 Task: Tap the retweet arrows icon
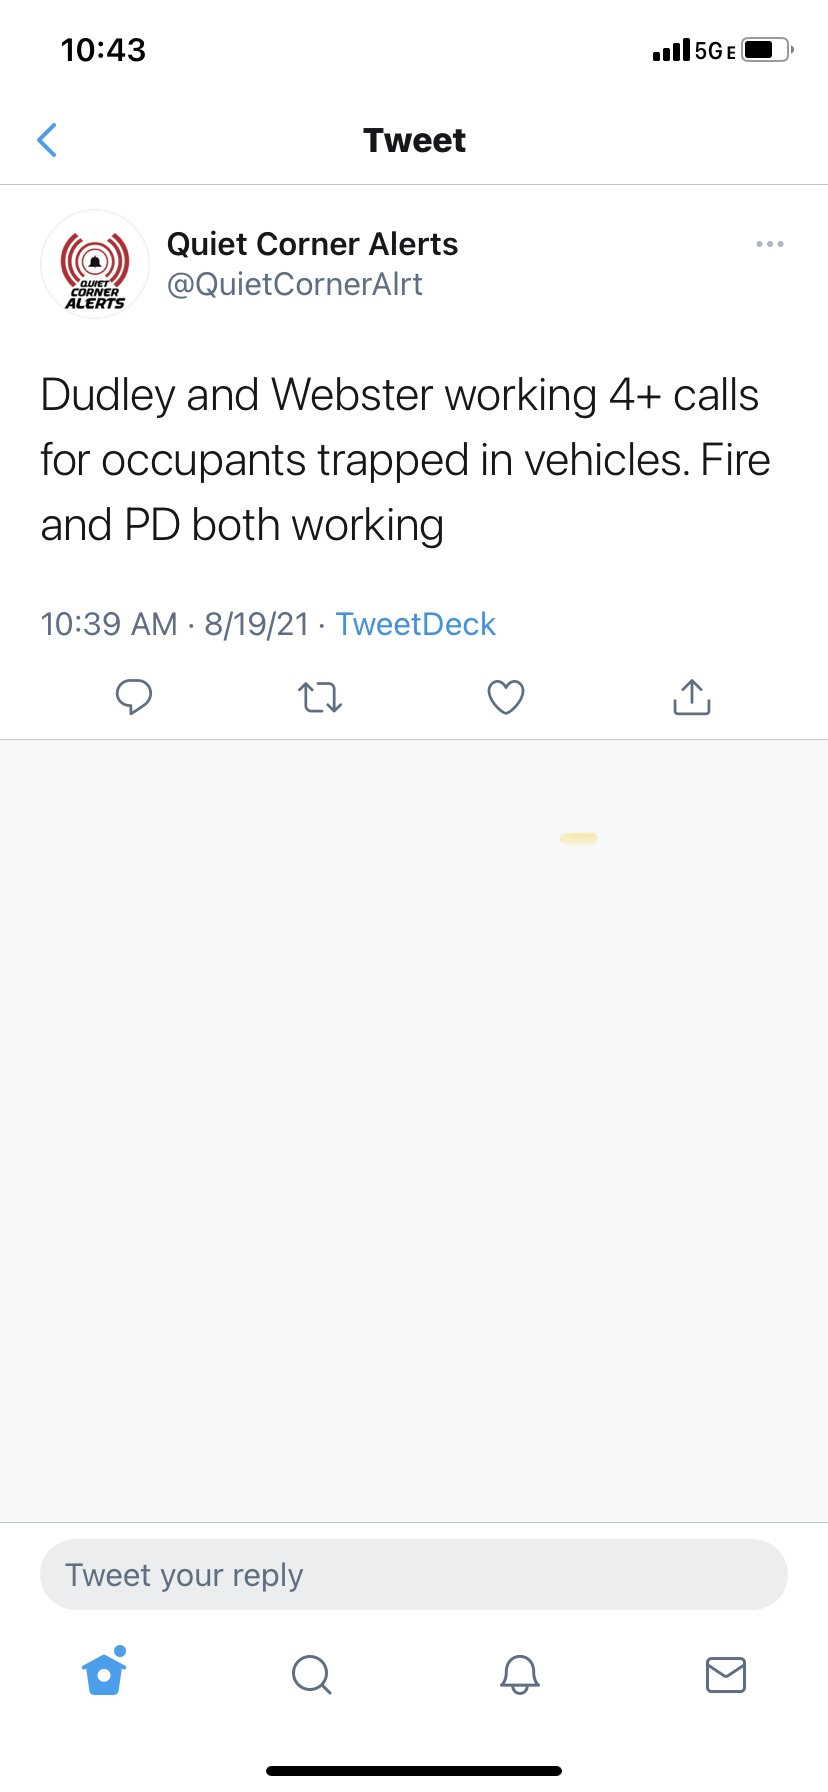tap(320, 696)
